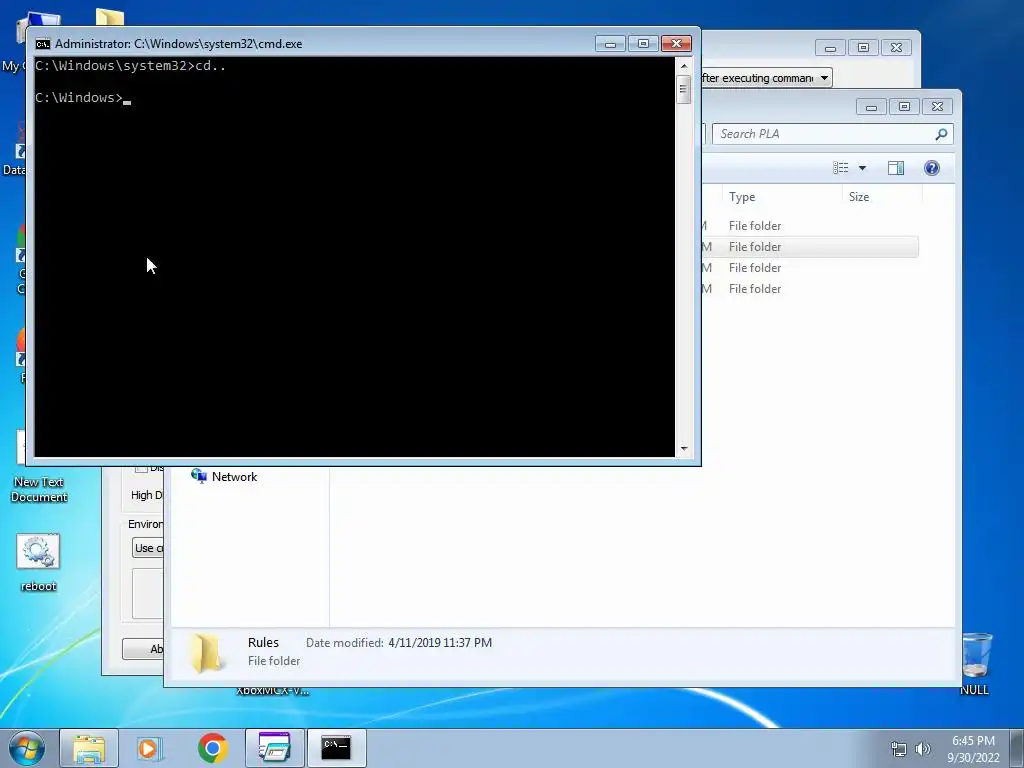The height and width of the screenshot is (768, 1024).
Task: Switch to the purple window taskbar app
Action: coord(274,748)
